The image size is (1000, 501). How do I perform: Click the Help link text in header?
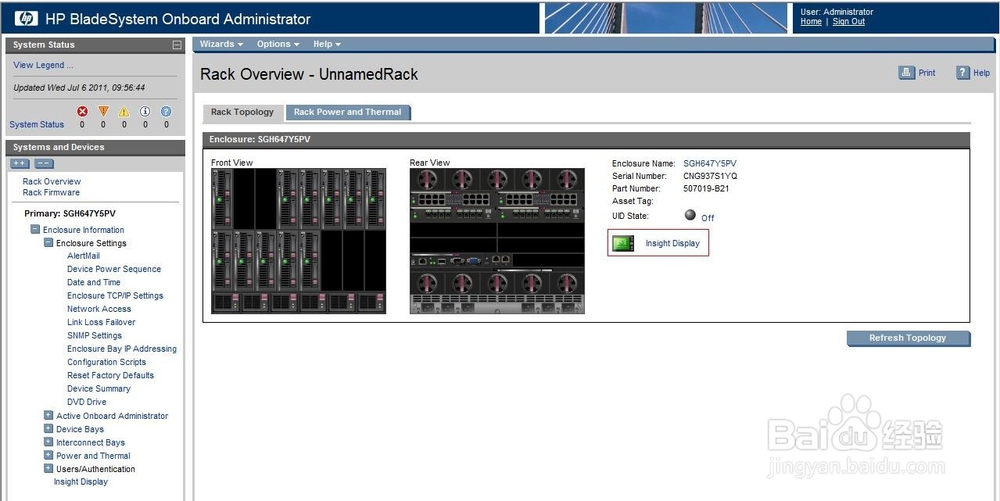point(982,73)
